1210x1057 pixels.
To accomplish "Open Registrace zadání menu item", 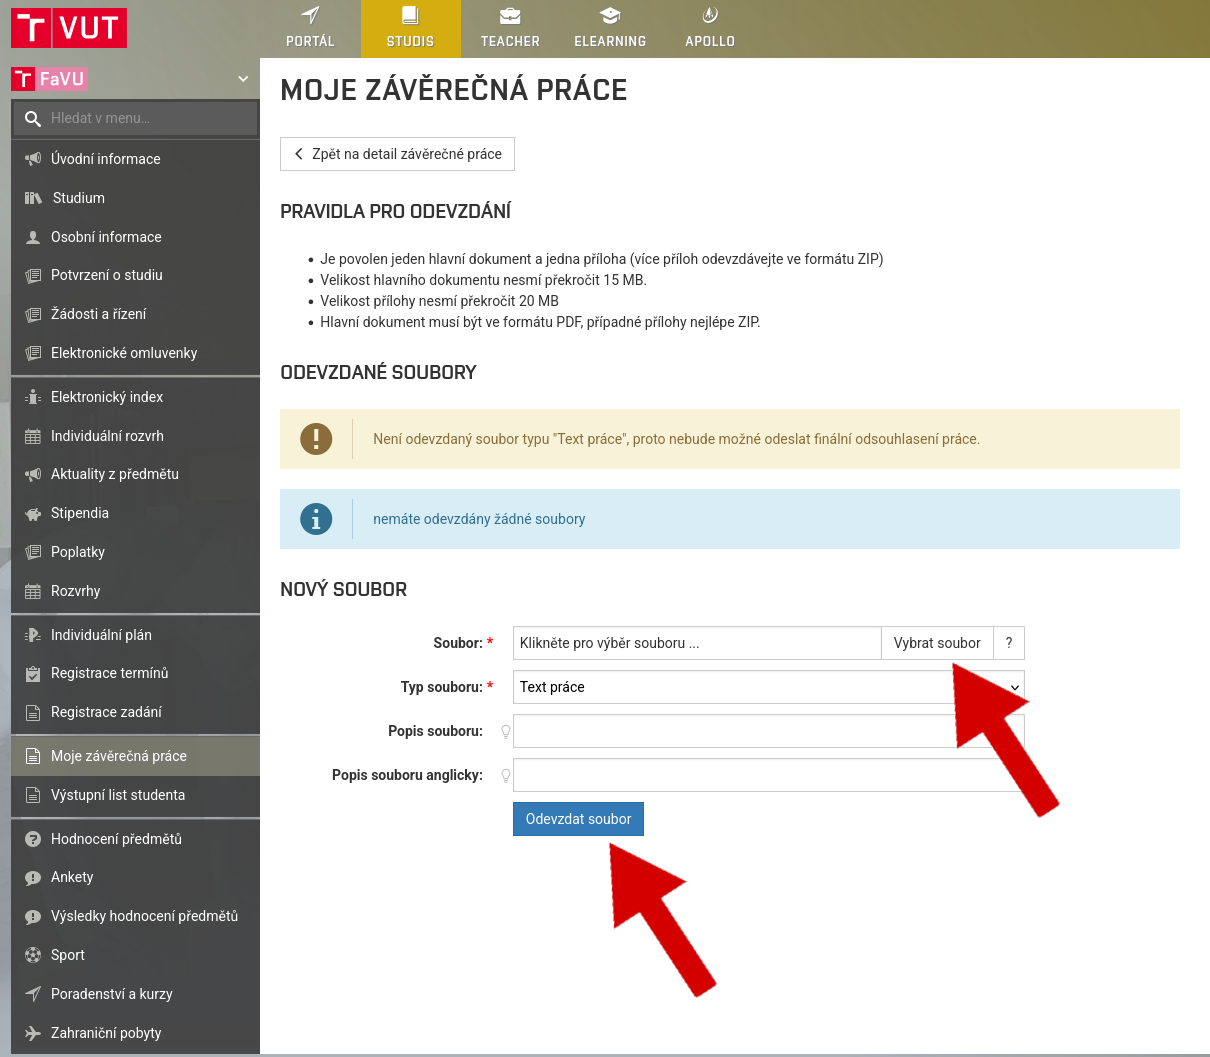I will tap(135, 712).
